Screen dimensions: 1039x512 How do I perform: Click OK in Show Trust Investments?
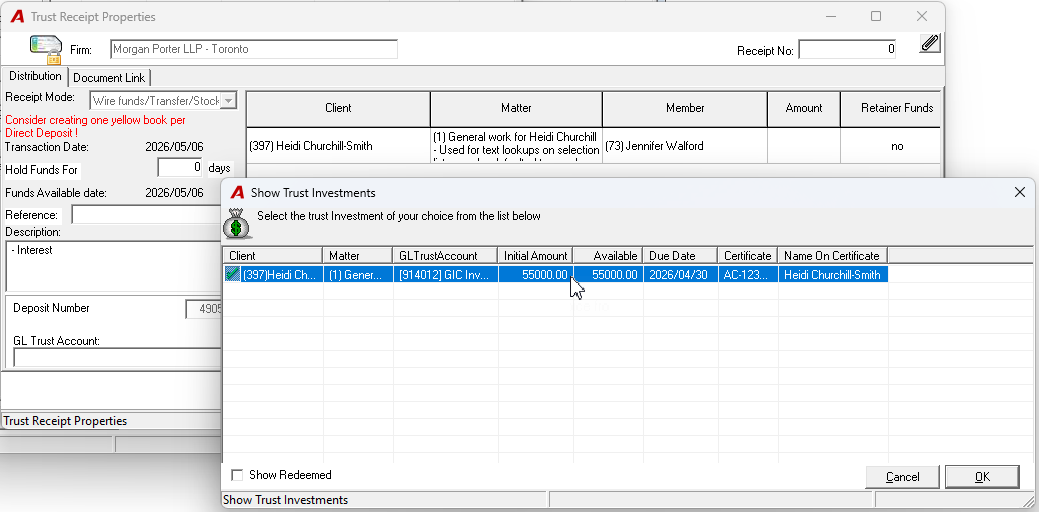pyautogui.click(x=982, y=477)
